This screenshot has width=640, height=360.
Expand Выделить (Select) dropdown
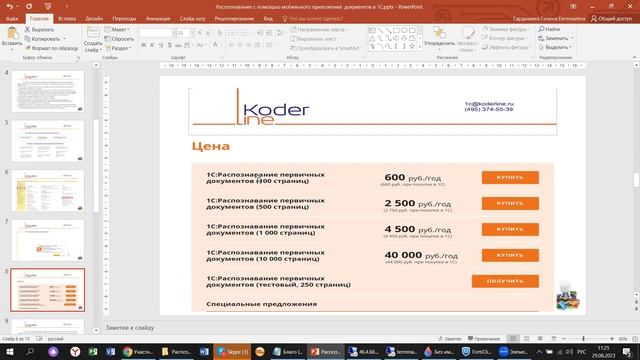click(570, 47)
